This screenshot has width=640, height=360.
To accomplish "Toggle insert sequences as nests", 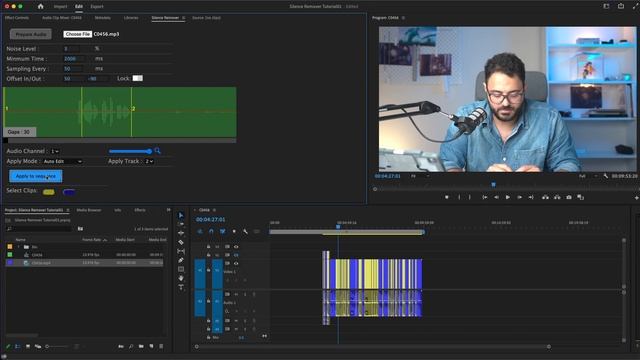I will (x=200, y=231).
